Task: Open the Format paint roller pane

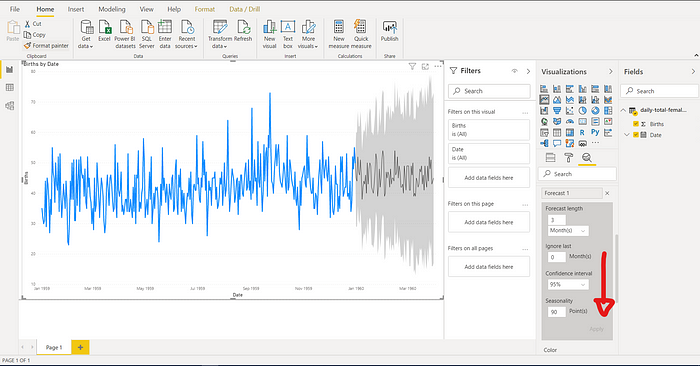Action: (568, 158)
